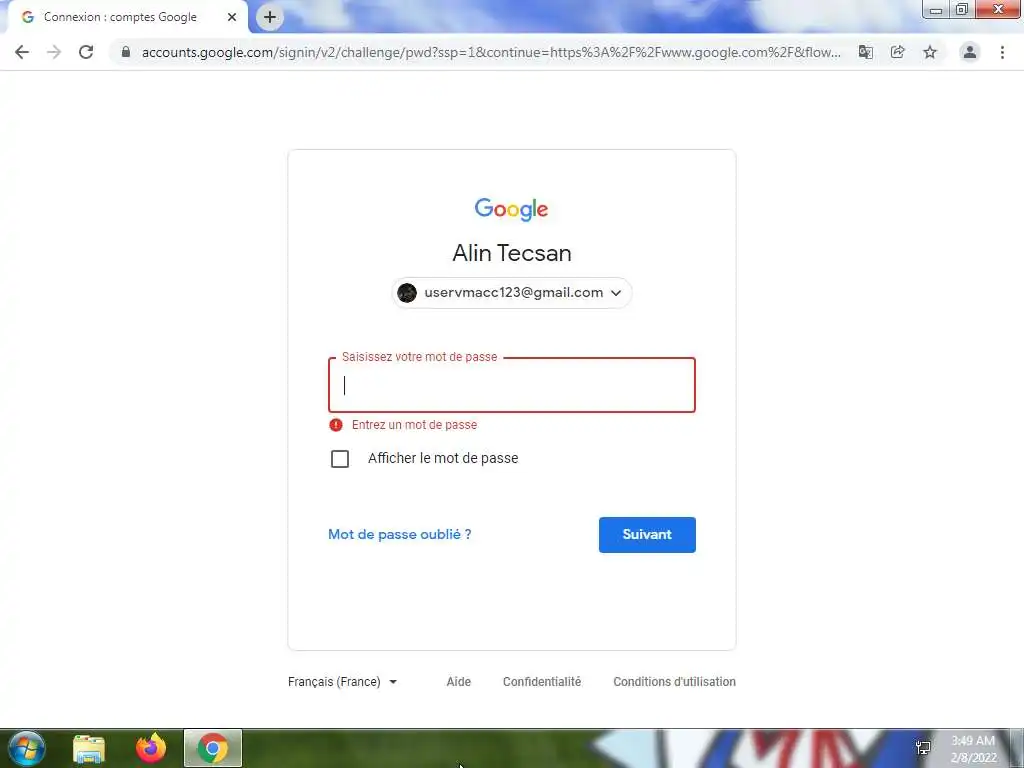1024x768 pixels.
Task: Click the share page icon in address bar
Action: tap(898, 52)
